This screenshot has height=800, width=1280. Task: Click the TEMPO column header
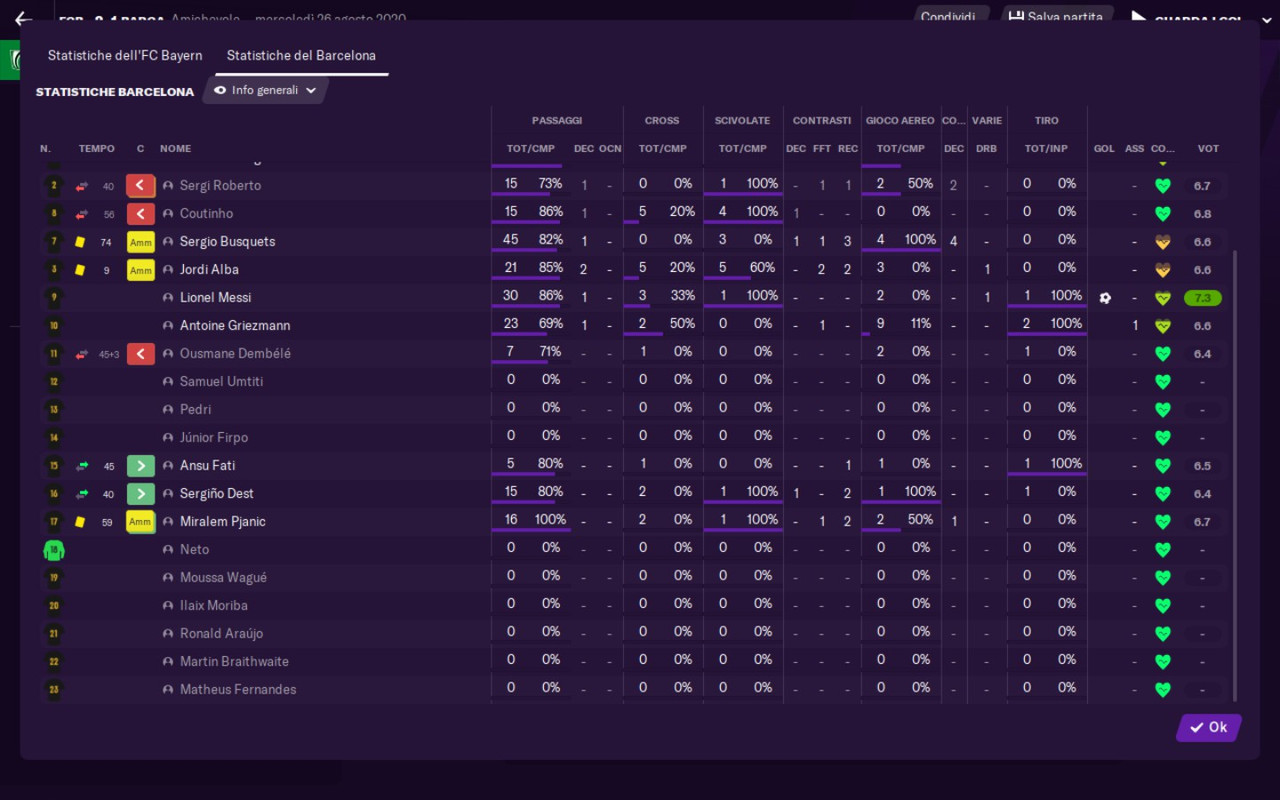[x=97, y=149]
